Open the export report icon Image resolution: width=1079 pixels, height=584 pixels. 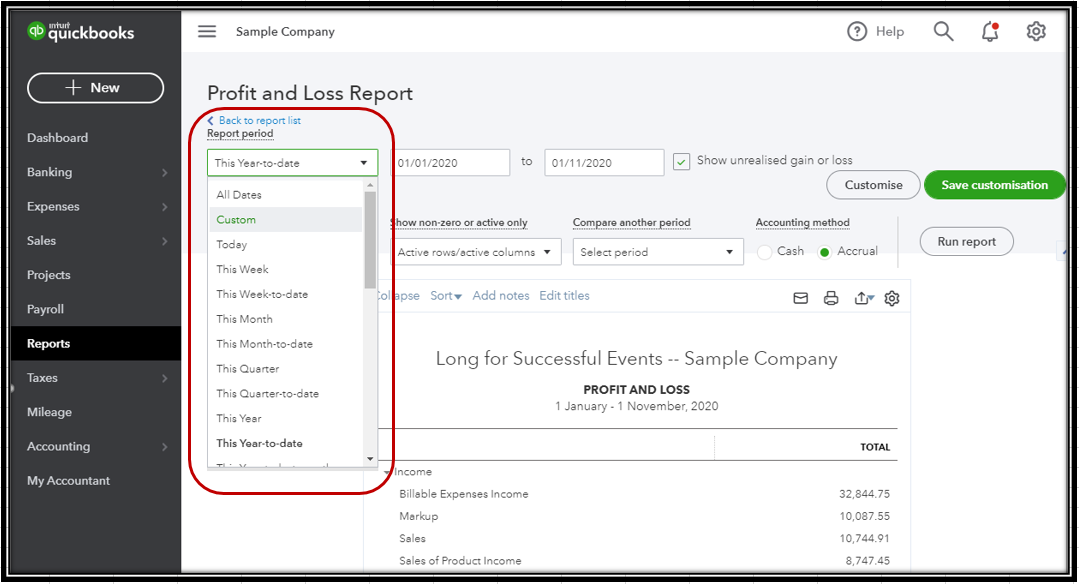click(x=864, y=299)
